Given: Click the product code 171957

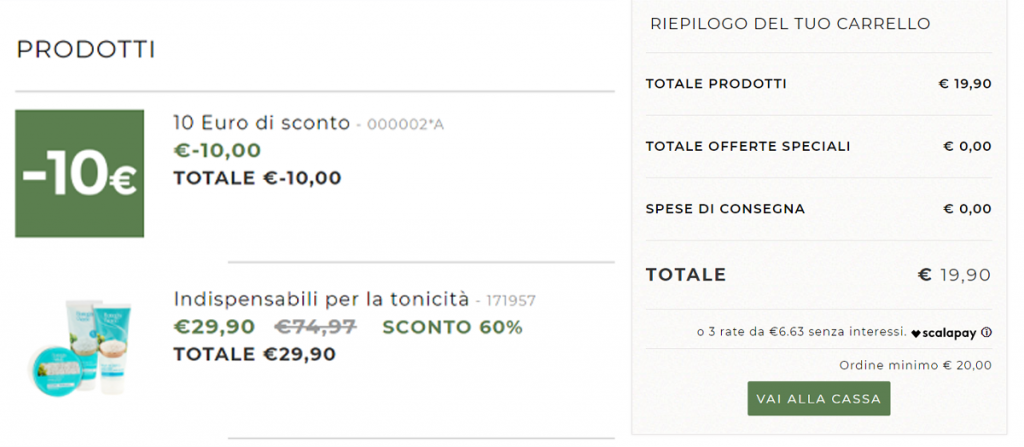Looking at the screenshot, I should coord(511,300).
